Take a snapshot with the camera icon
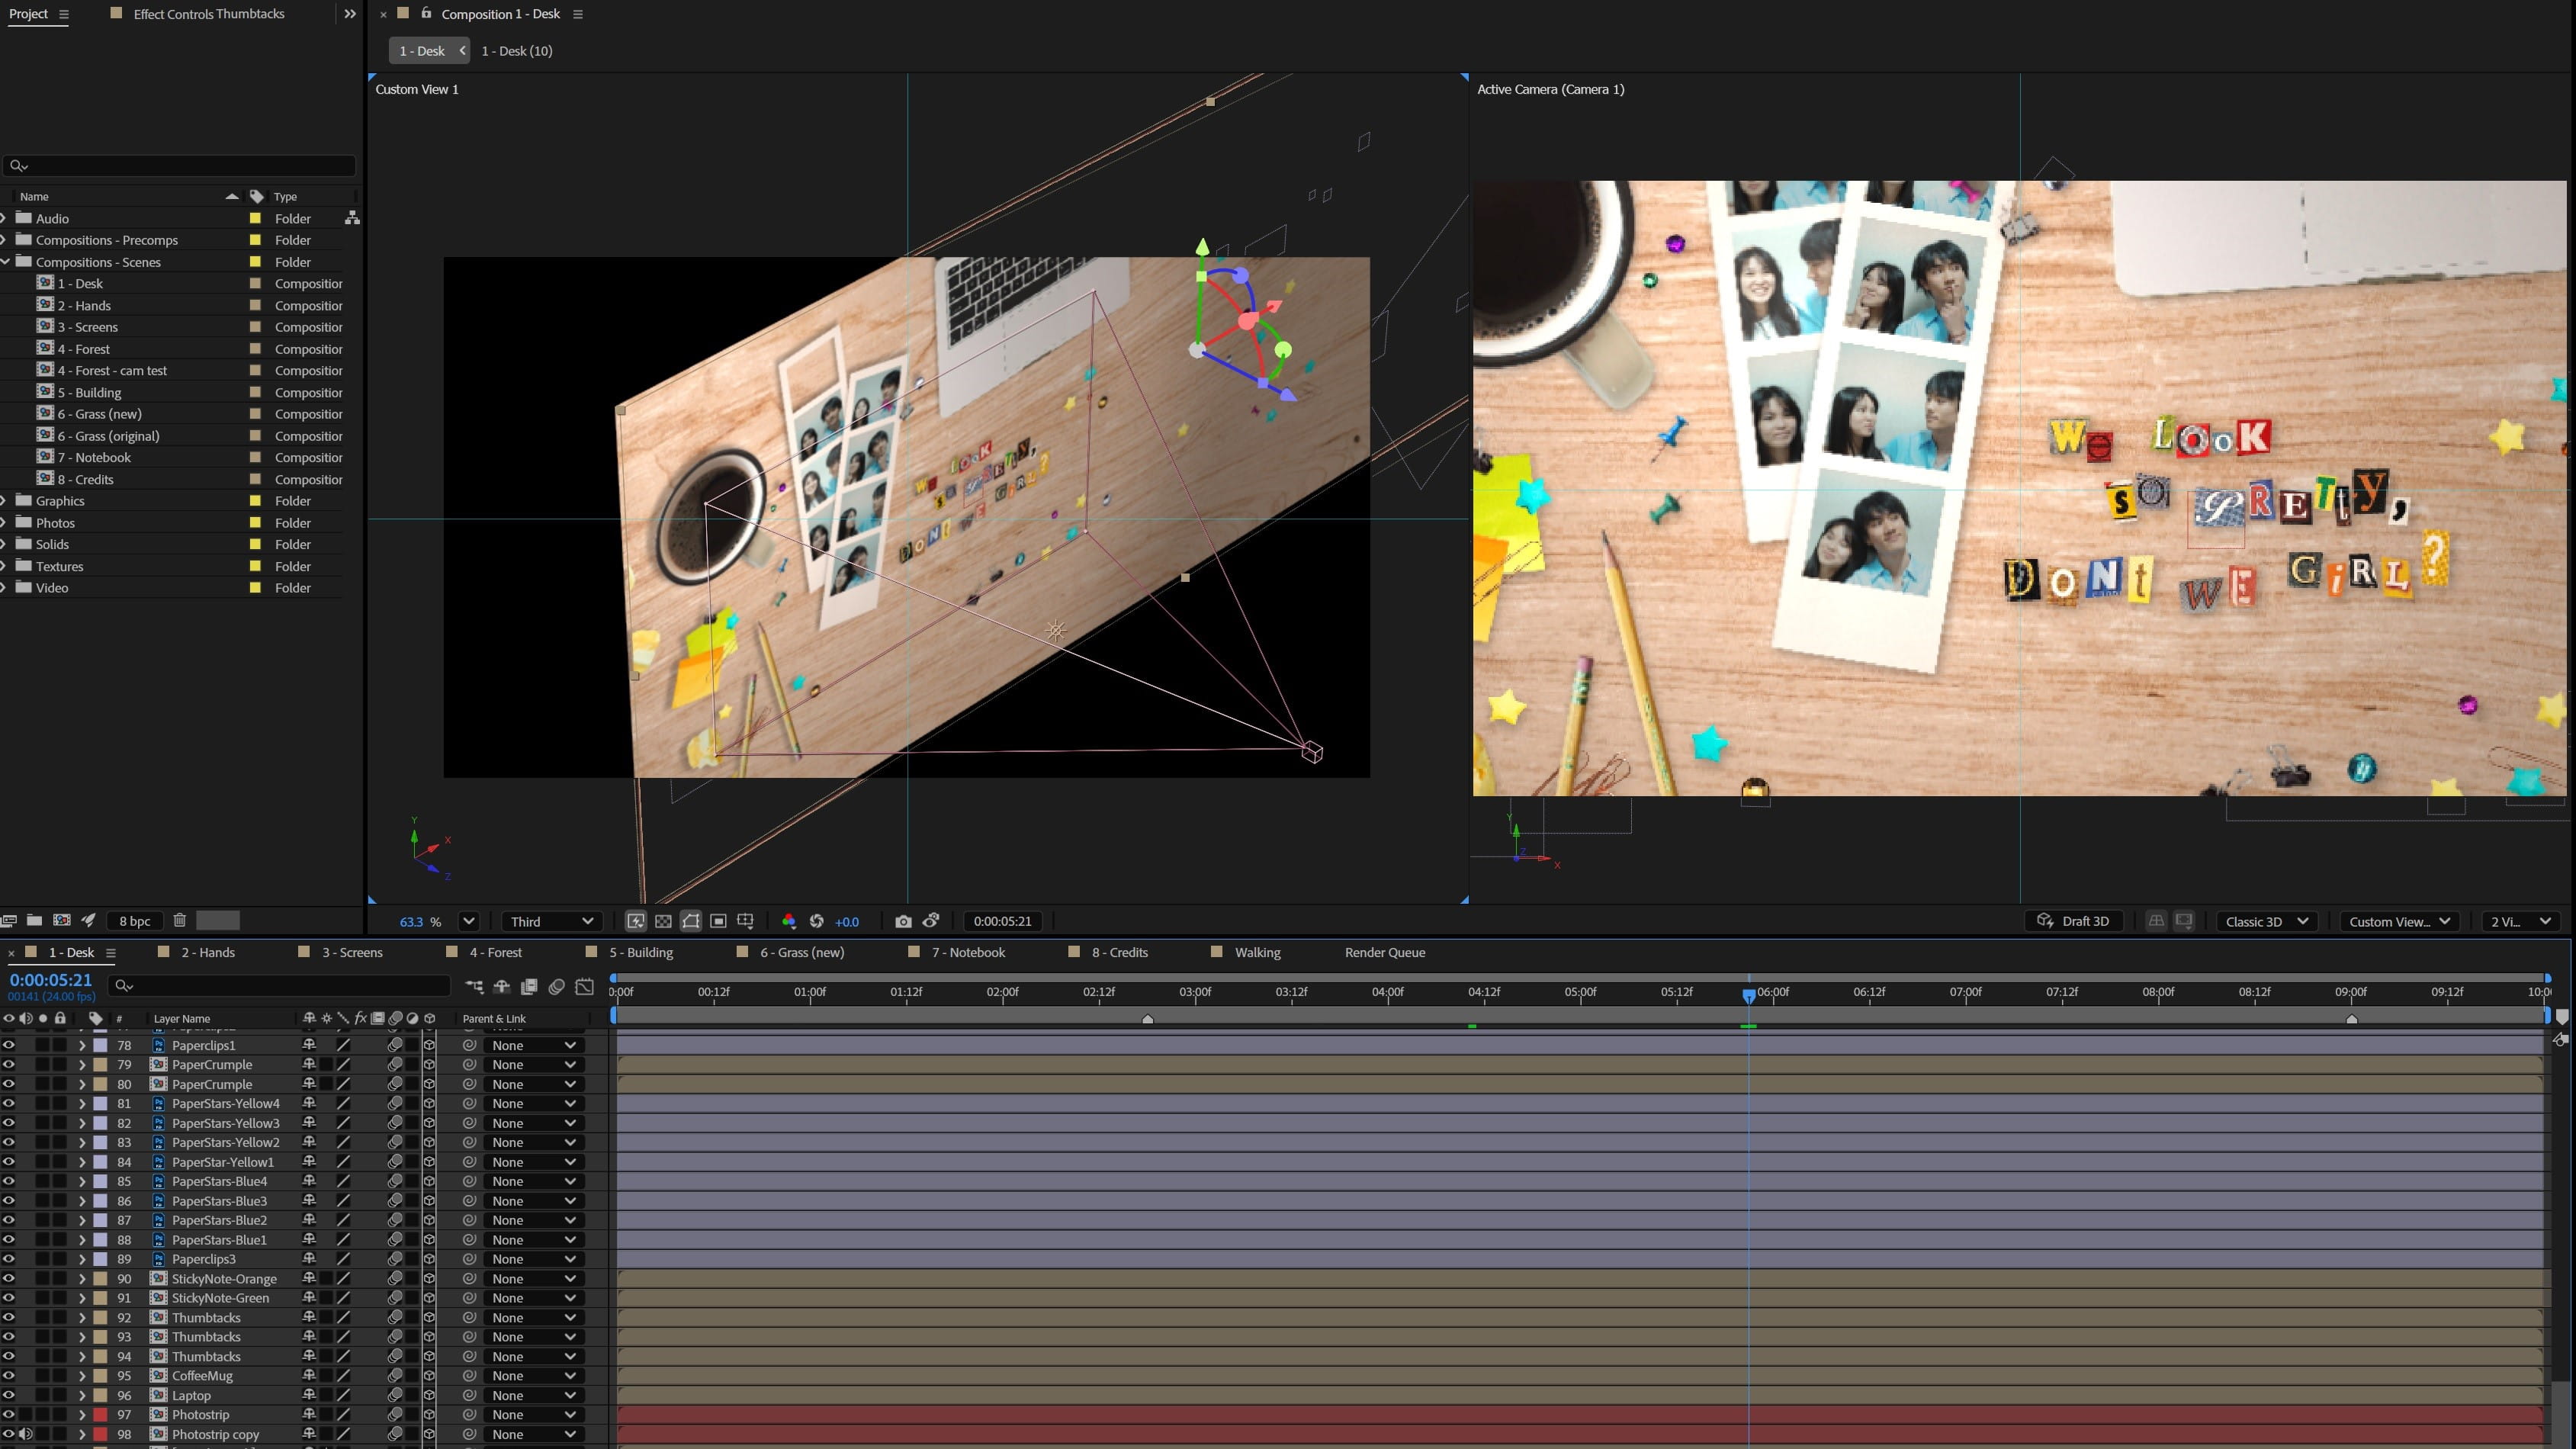Image resolution: width=2576 pixels, height=1449 pixels. [903, 921]
